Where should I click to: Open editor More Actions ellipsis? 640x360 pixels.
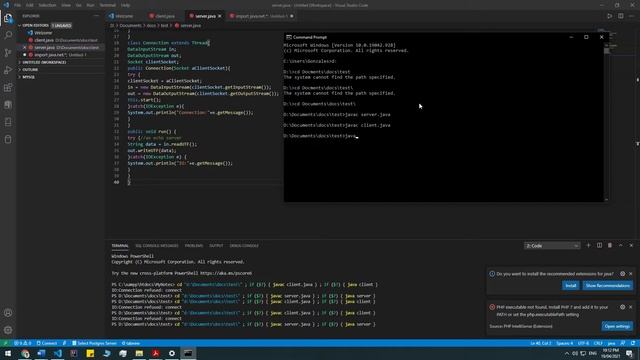click(x=631, y=16)
